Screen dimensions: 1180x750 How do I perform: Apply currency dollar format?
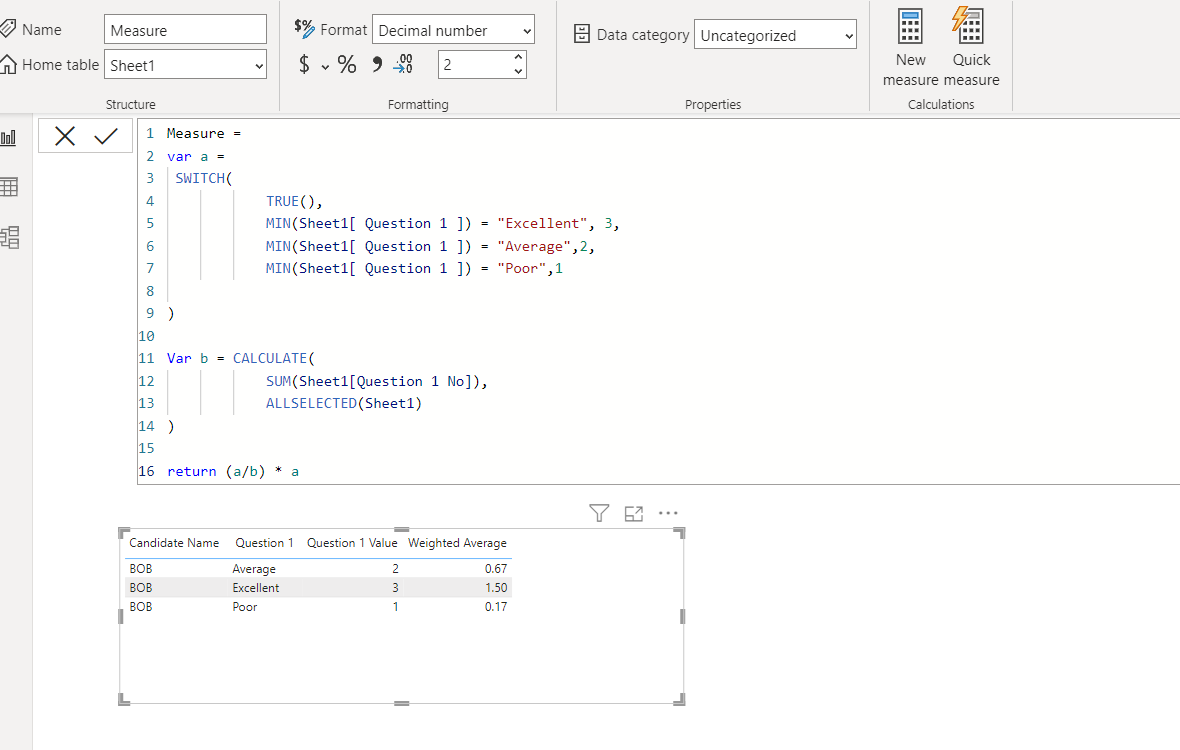[304, 65]
